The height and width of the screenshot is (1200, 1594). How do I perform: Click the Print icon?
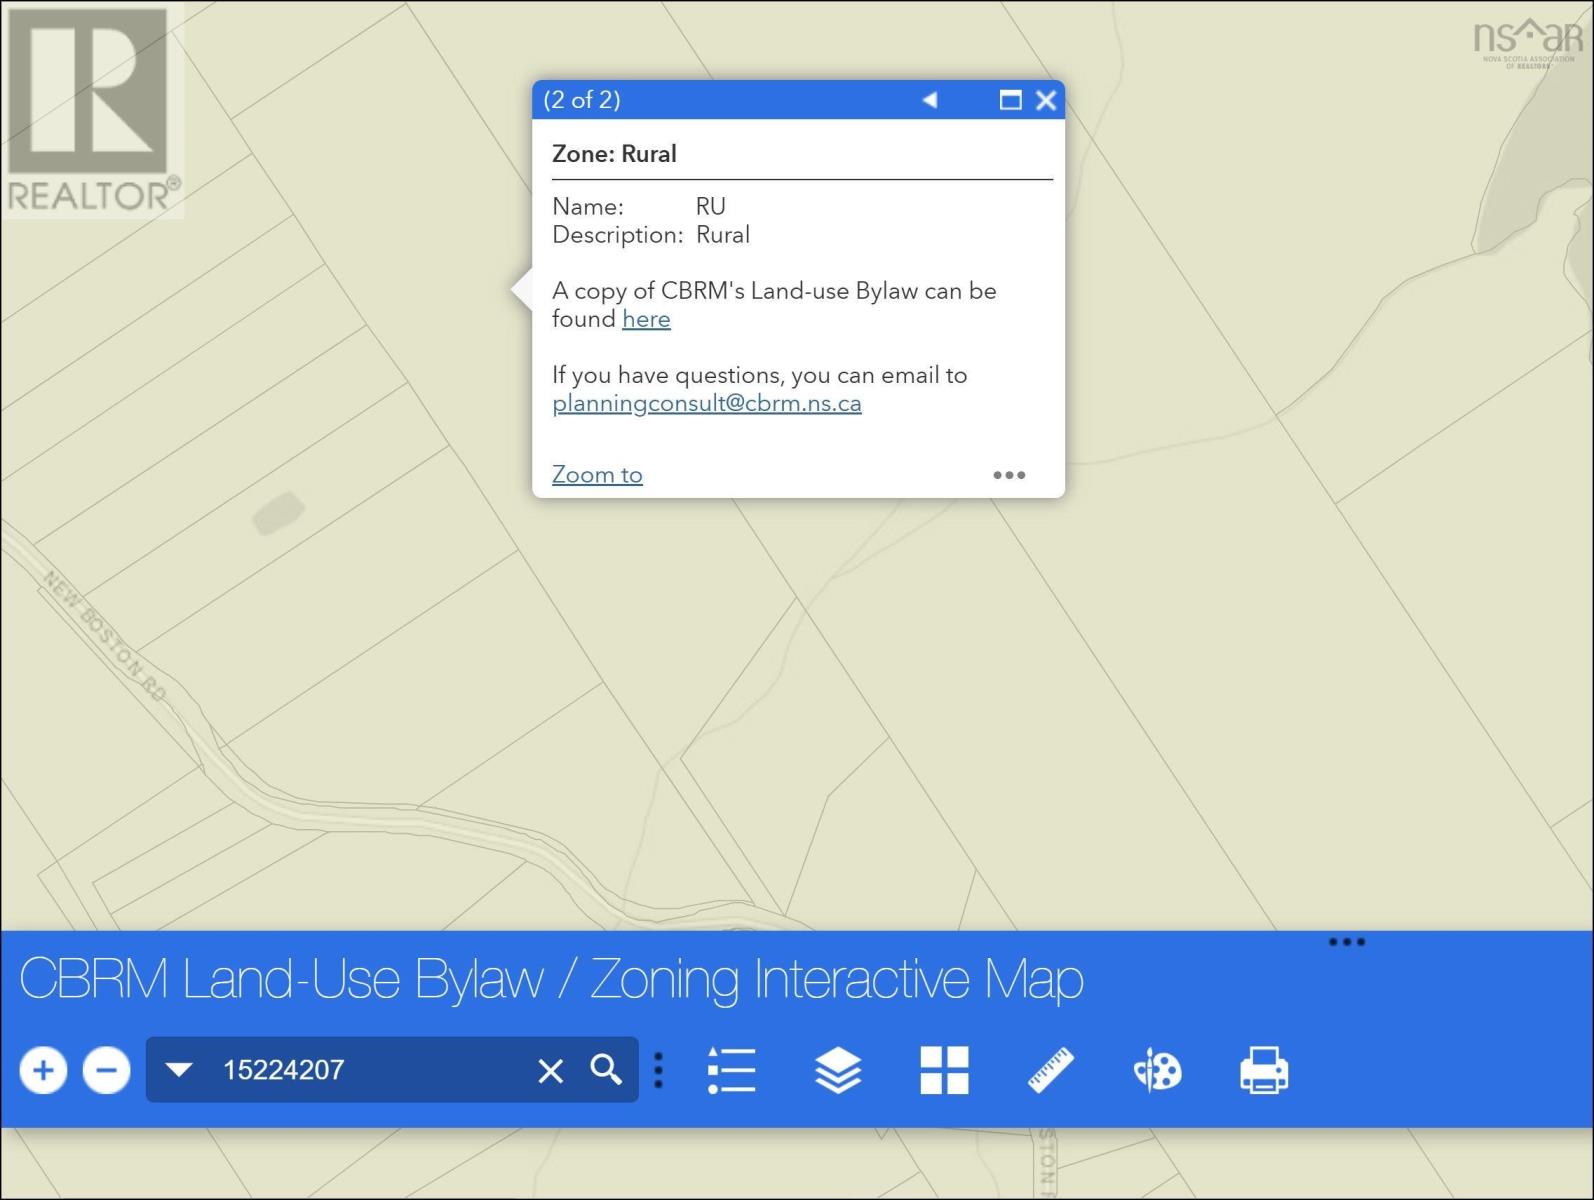1263,1070
